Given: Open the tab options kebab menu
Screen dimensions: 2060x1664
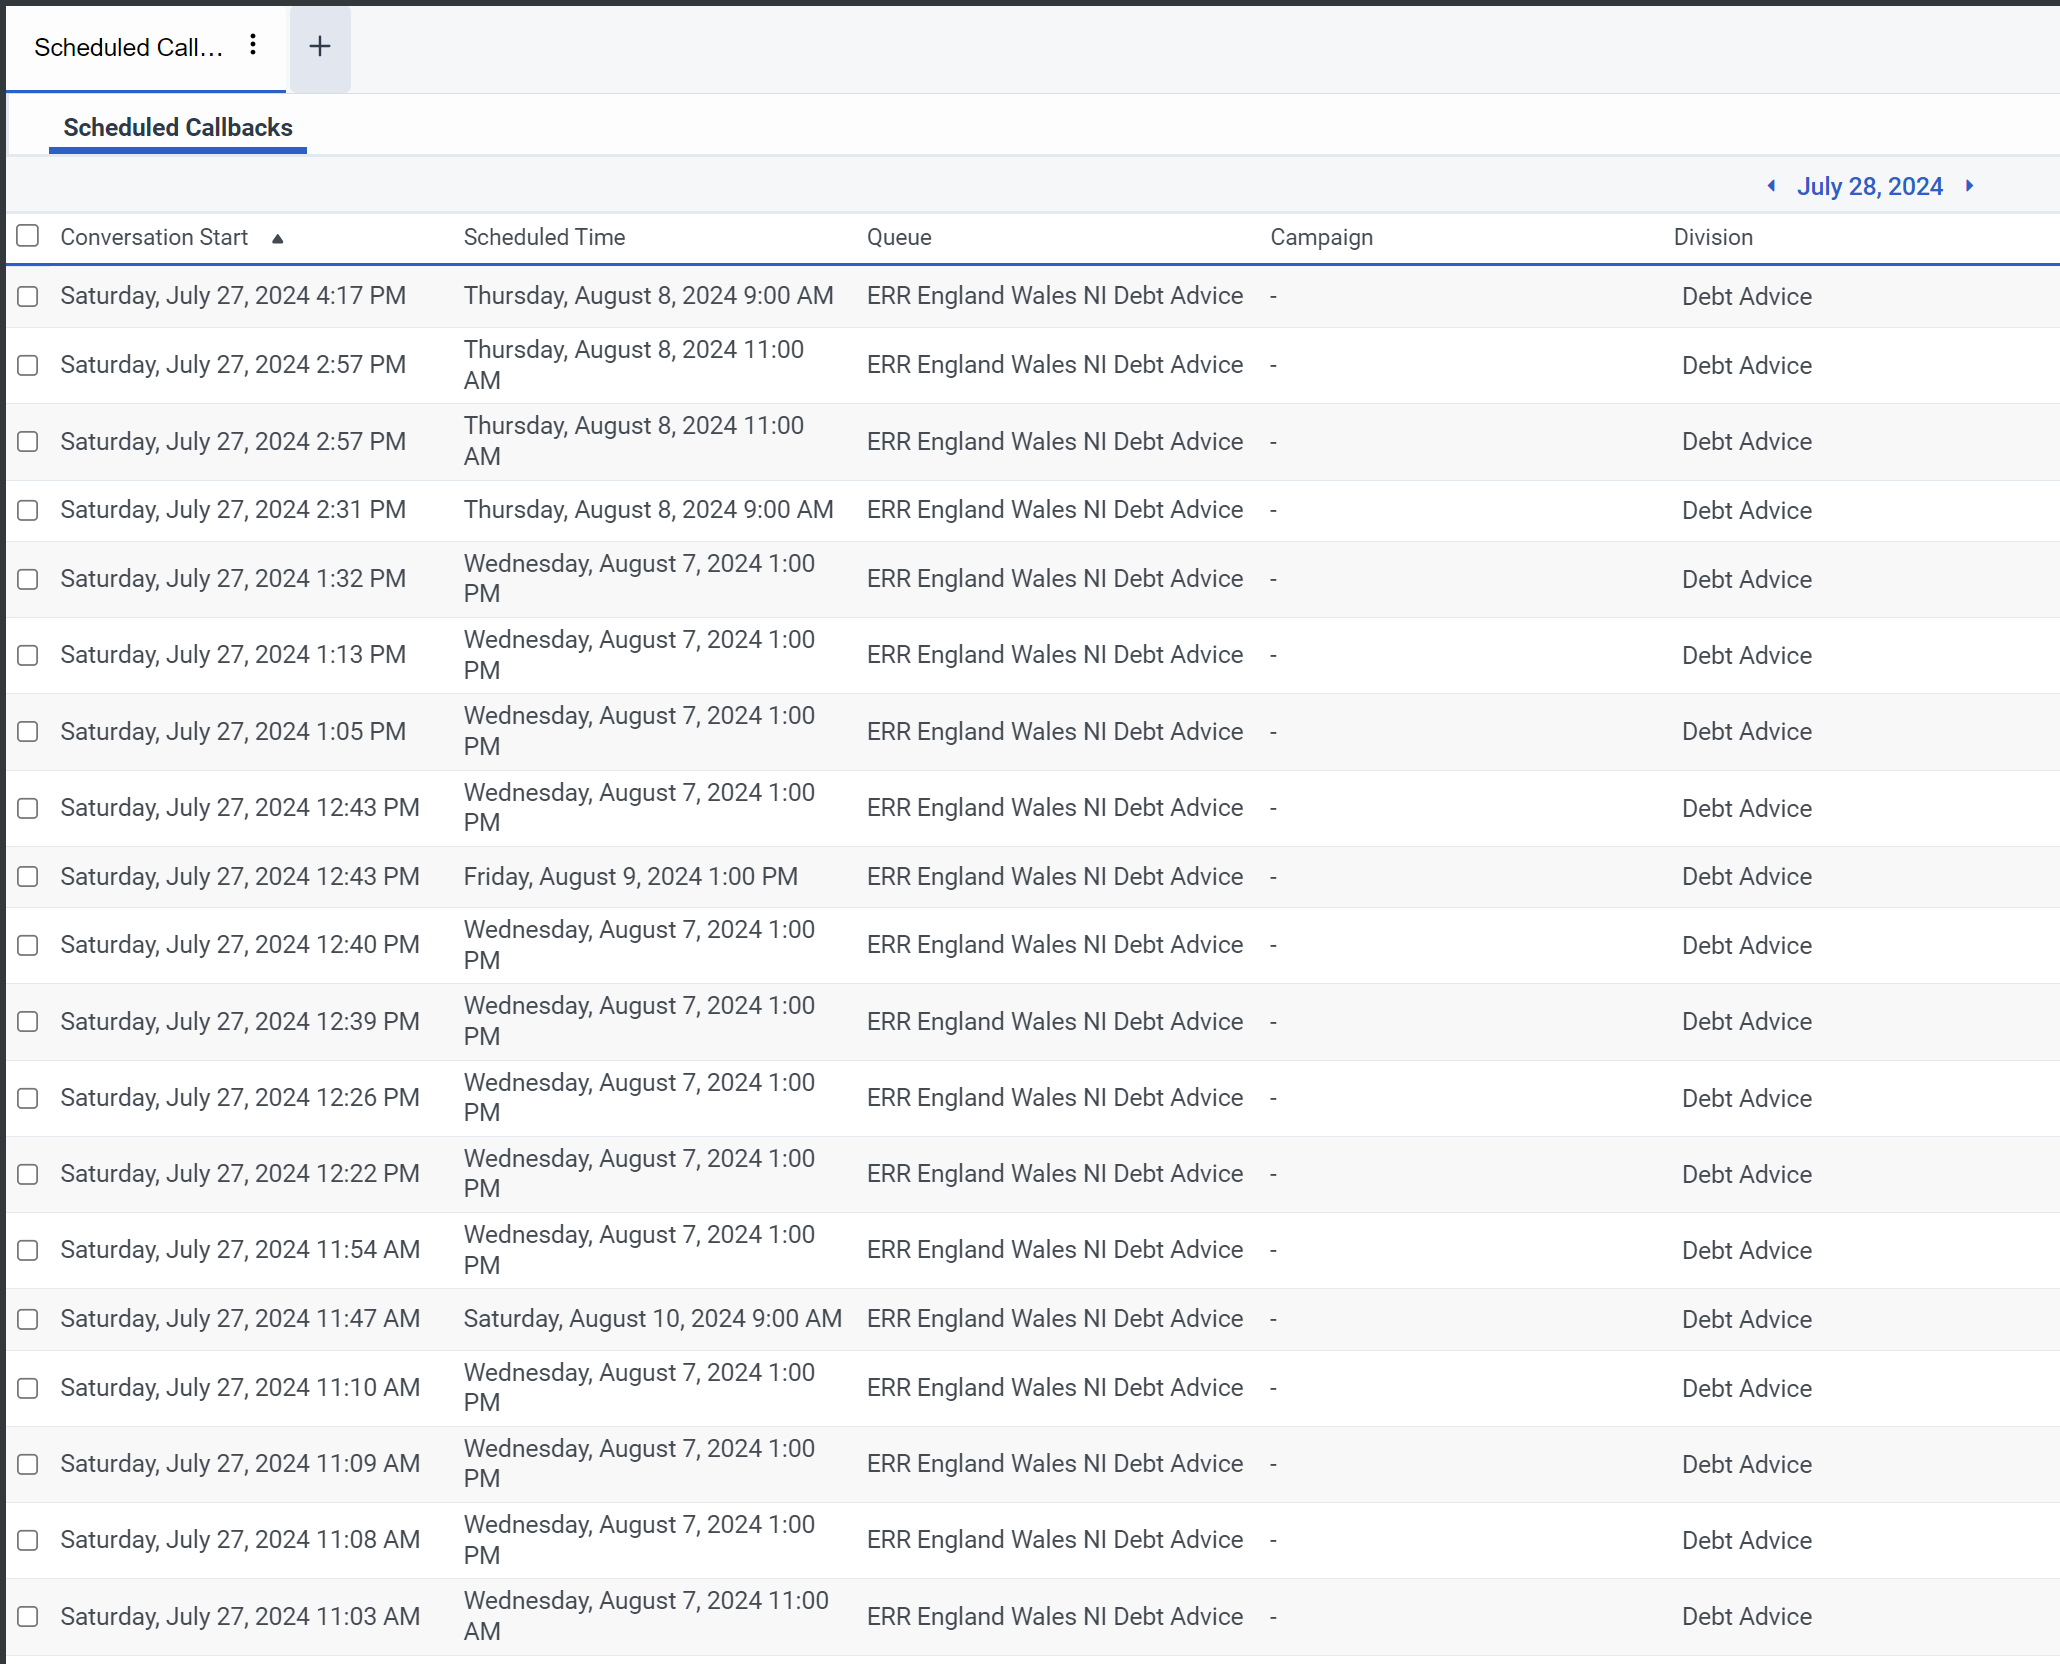Looking at the screenshot, I should coord(253,45).
